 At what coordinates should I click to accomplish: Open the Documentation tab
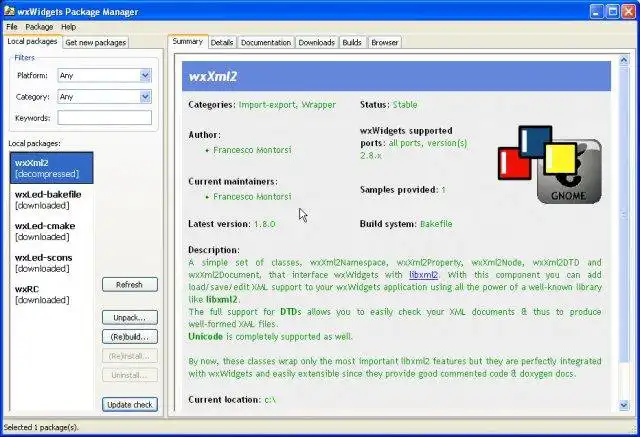pyautogui.click(x=266, y=42)
